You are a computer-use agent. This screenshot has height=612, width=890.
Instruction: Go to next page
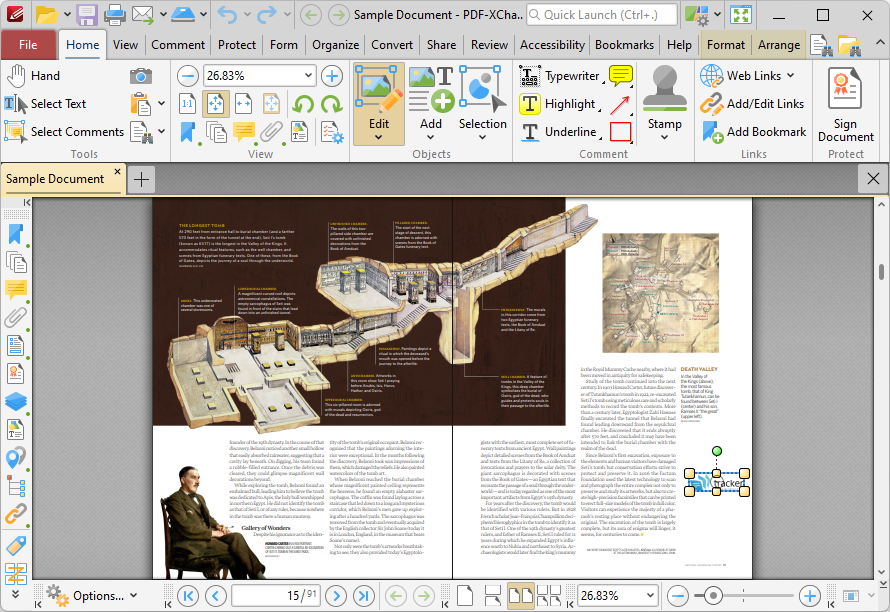click(336, 596)
